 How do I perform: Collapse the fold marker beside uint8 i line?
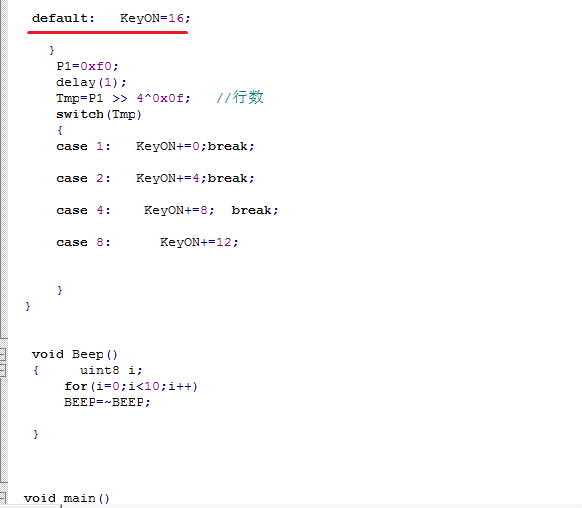pyautogui.click(x=3, y=370)
